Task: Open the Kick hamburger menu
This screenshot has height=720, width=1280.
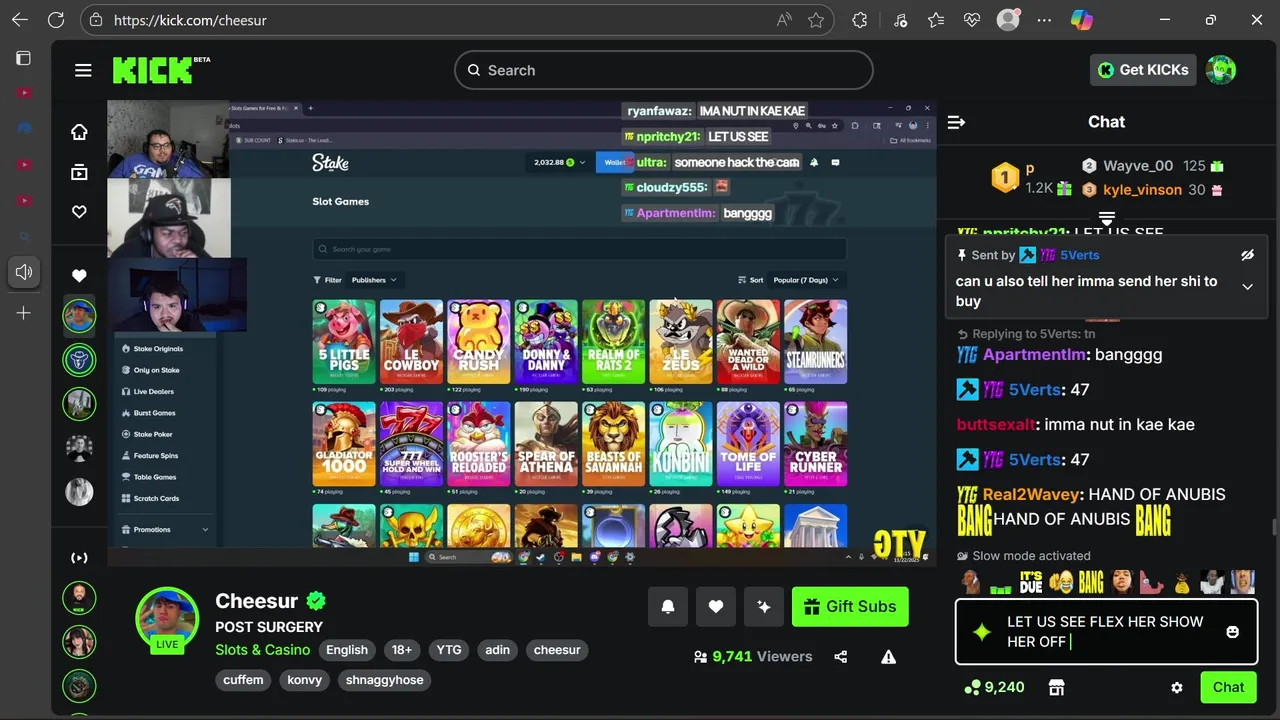Action: point(83,70)
